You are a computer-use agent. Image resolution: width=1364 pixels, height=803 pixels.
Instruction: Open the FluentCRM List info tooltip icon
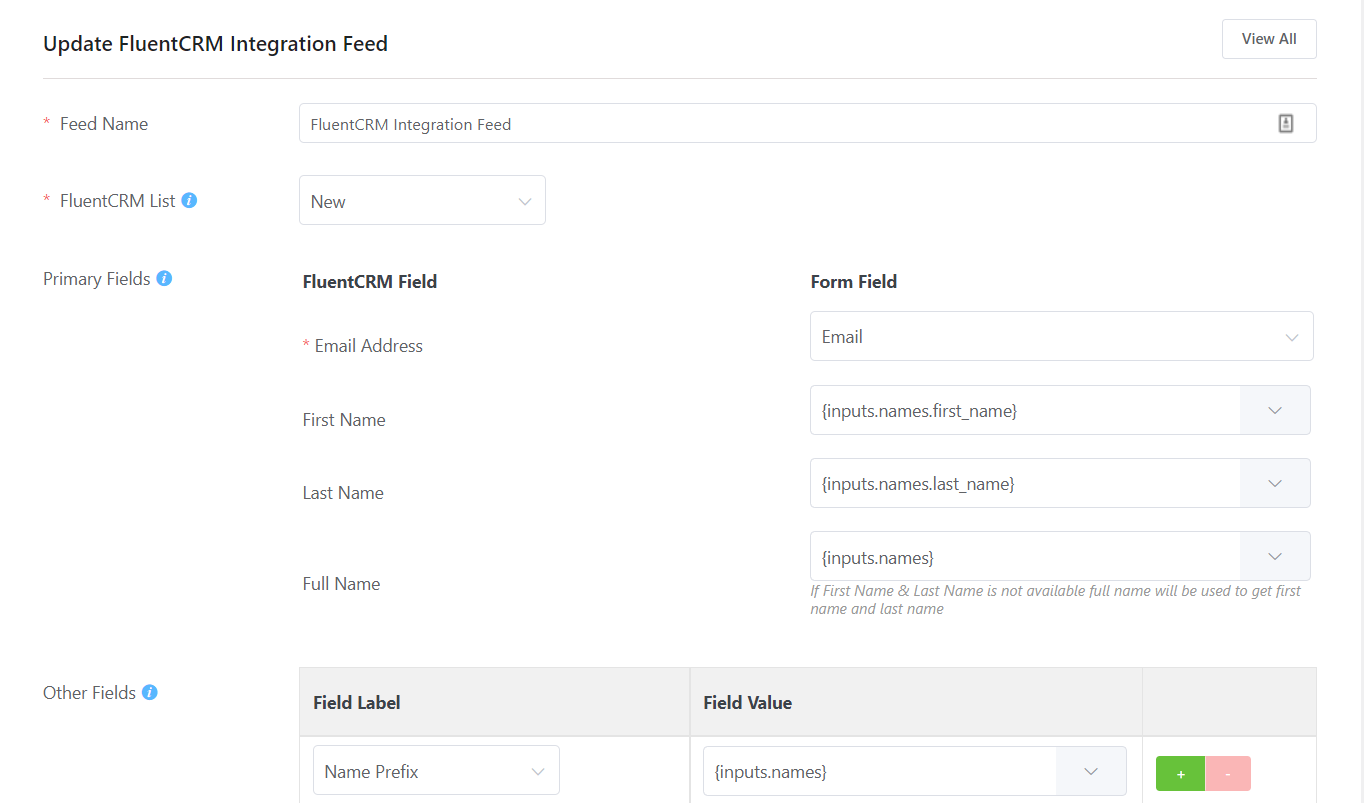coord(189,199)
